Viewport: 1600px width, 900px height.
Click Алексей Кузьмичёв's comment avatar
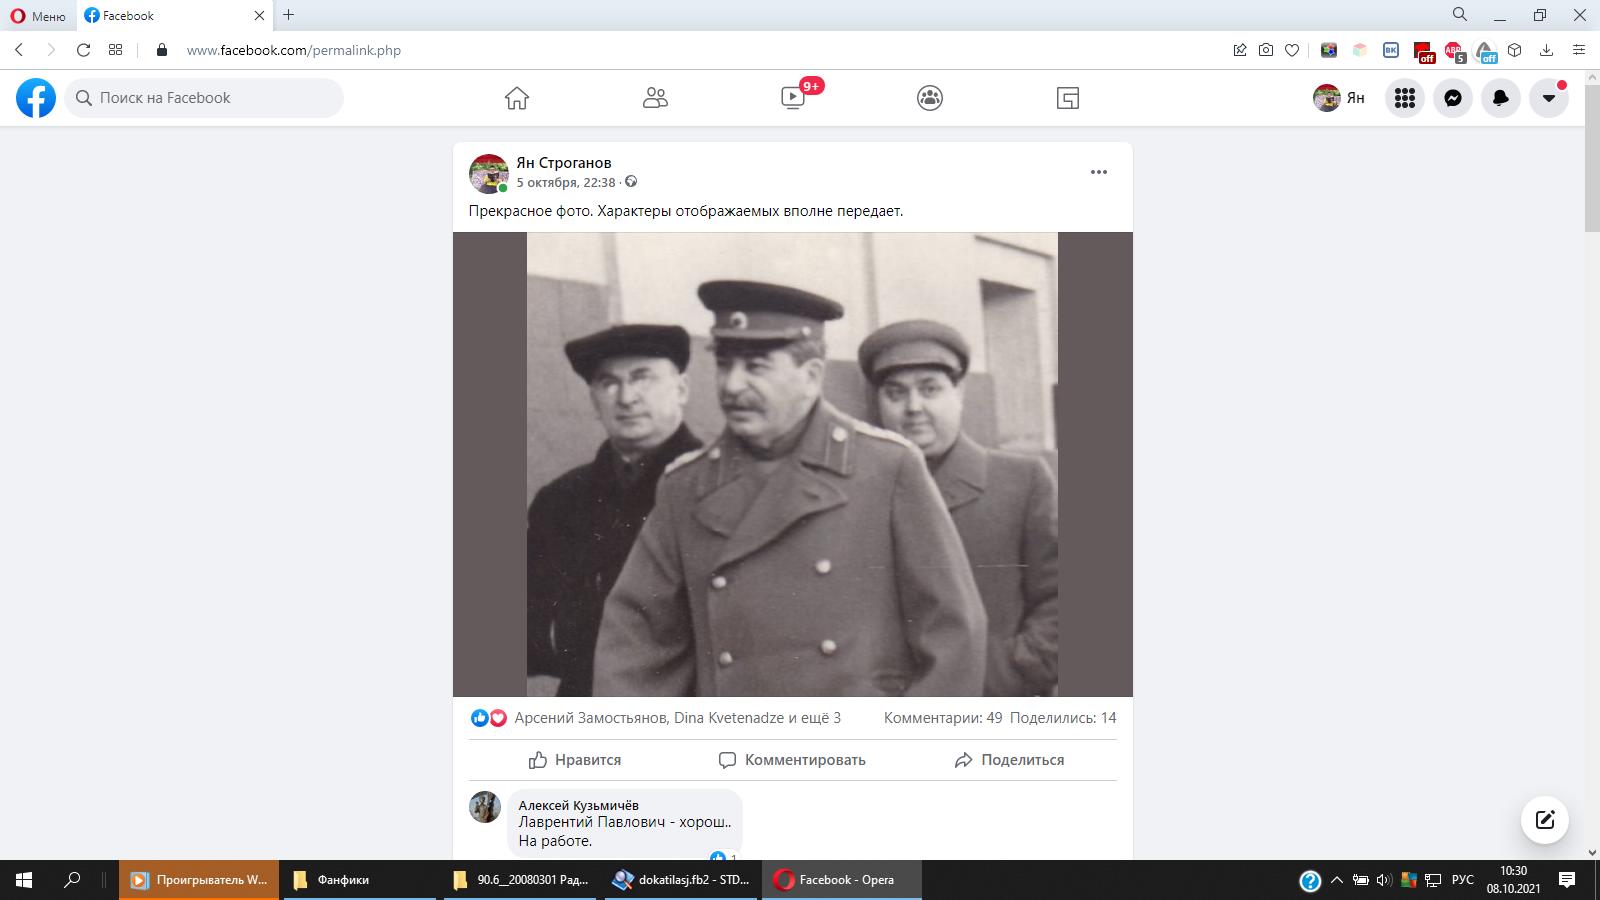[485, 807]
